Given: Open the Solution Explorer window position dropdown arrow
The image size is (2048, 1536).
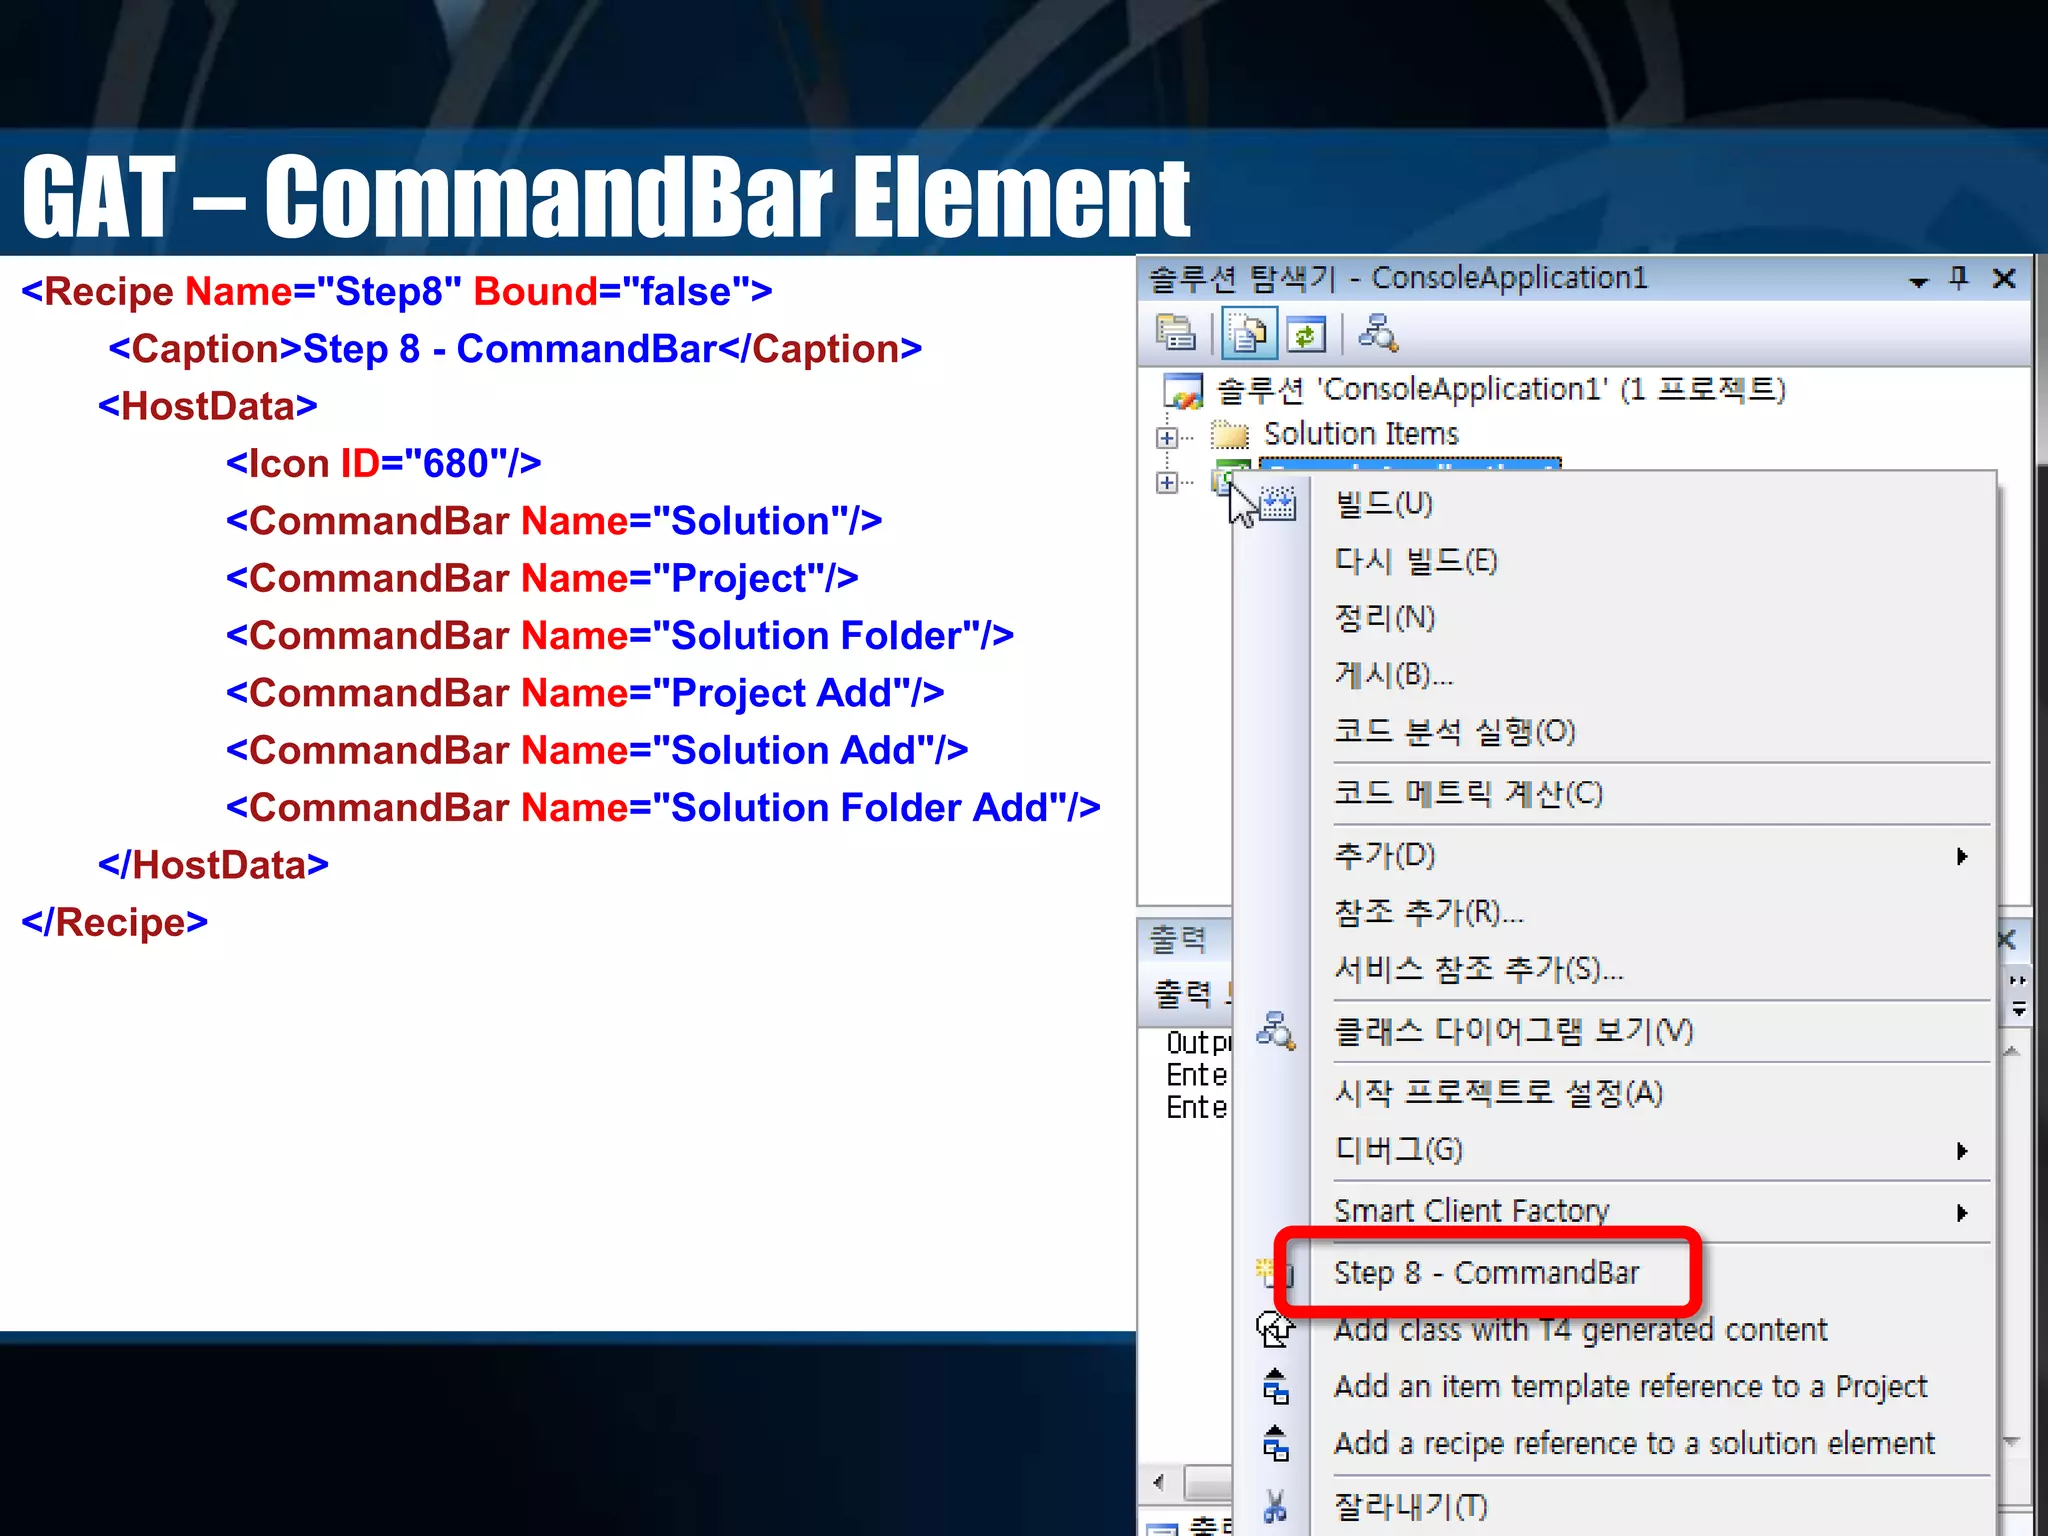Looking at the screenshot, I should (x=1918, y=281).
